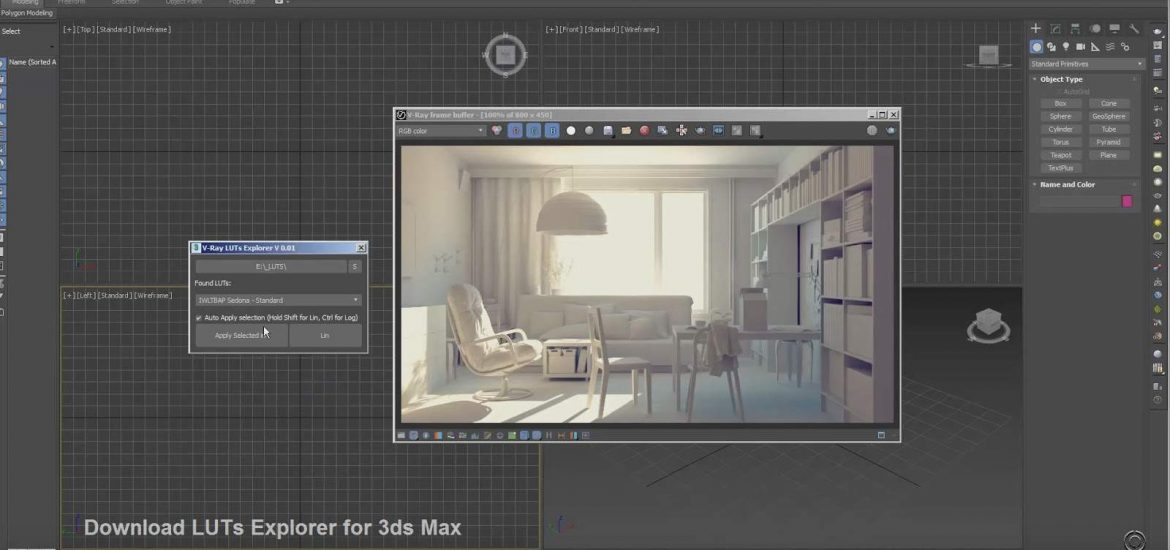Select the Cameras category icon
The image size is (1170, 550).
click(x=1081, y=47)
